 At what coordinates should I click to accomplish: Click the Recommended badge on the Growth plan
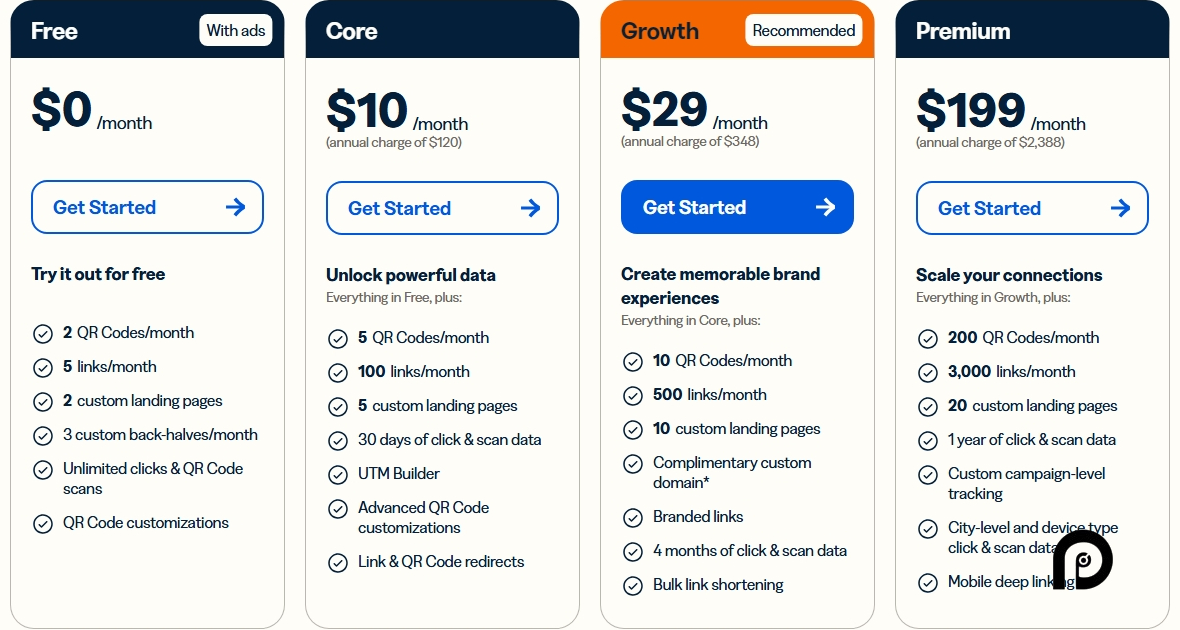[803, 30]
